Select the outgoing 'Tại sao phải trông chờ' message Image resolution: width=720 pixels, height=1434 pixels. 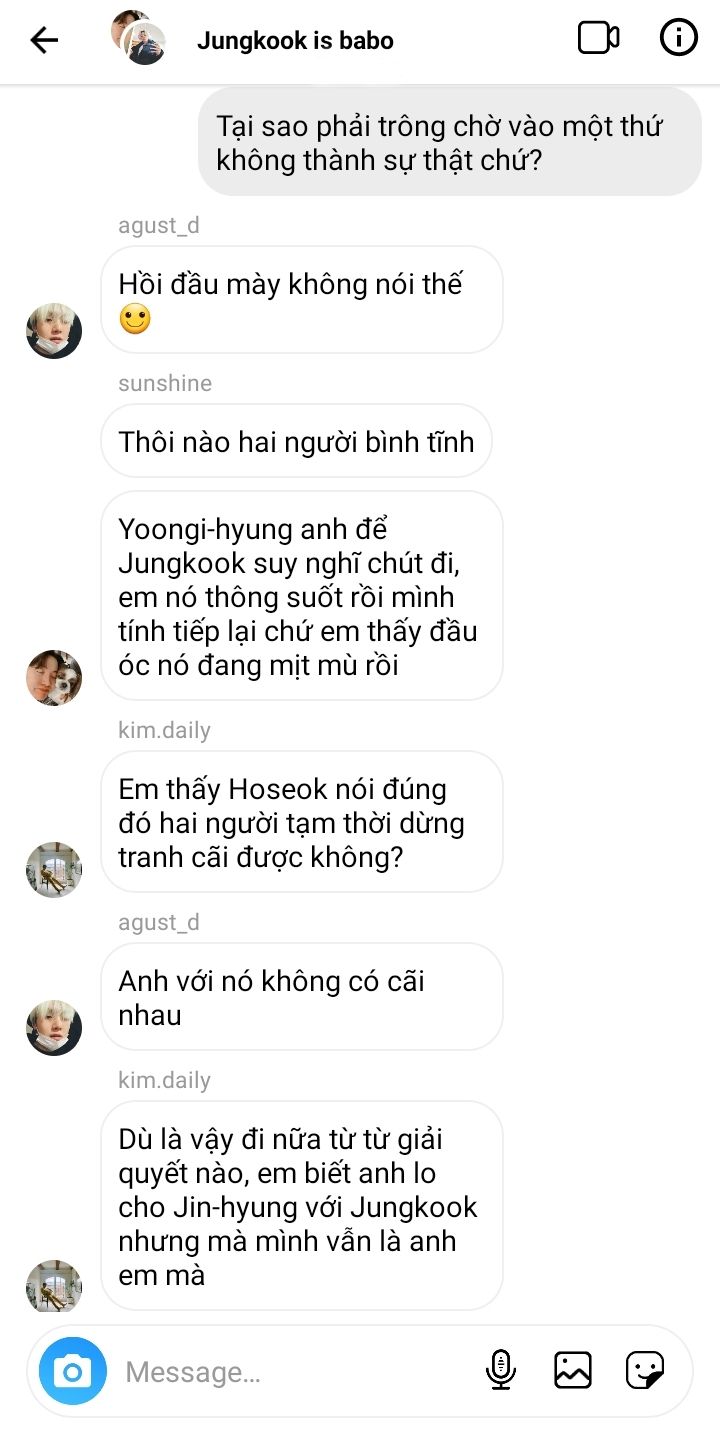pyautogui.click(x=450, y=141)
